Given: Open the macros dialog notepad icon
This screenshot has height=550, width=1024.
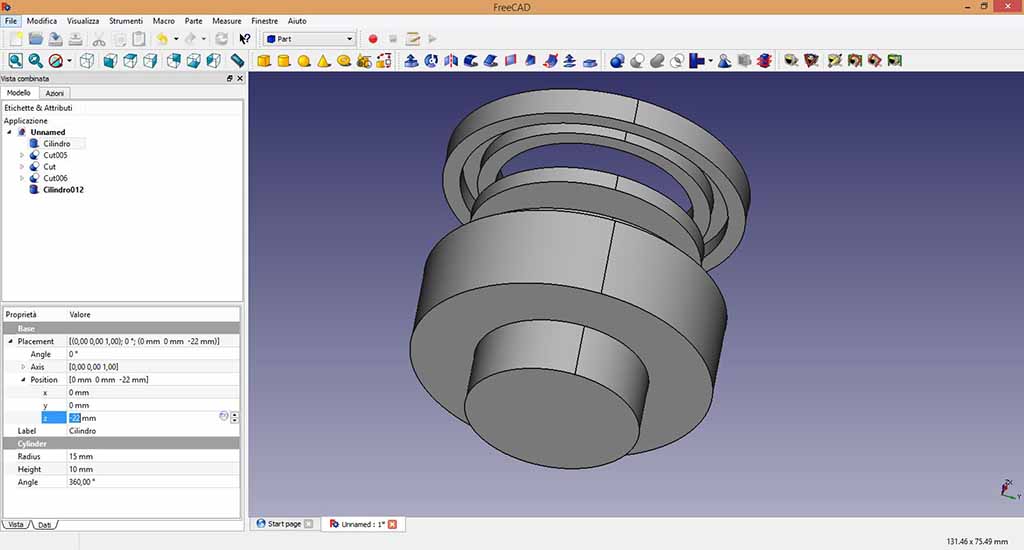Looking at the screenshot, I should (x=413, y=39).
